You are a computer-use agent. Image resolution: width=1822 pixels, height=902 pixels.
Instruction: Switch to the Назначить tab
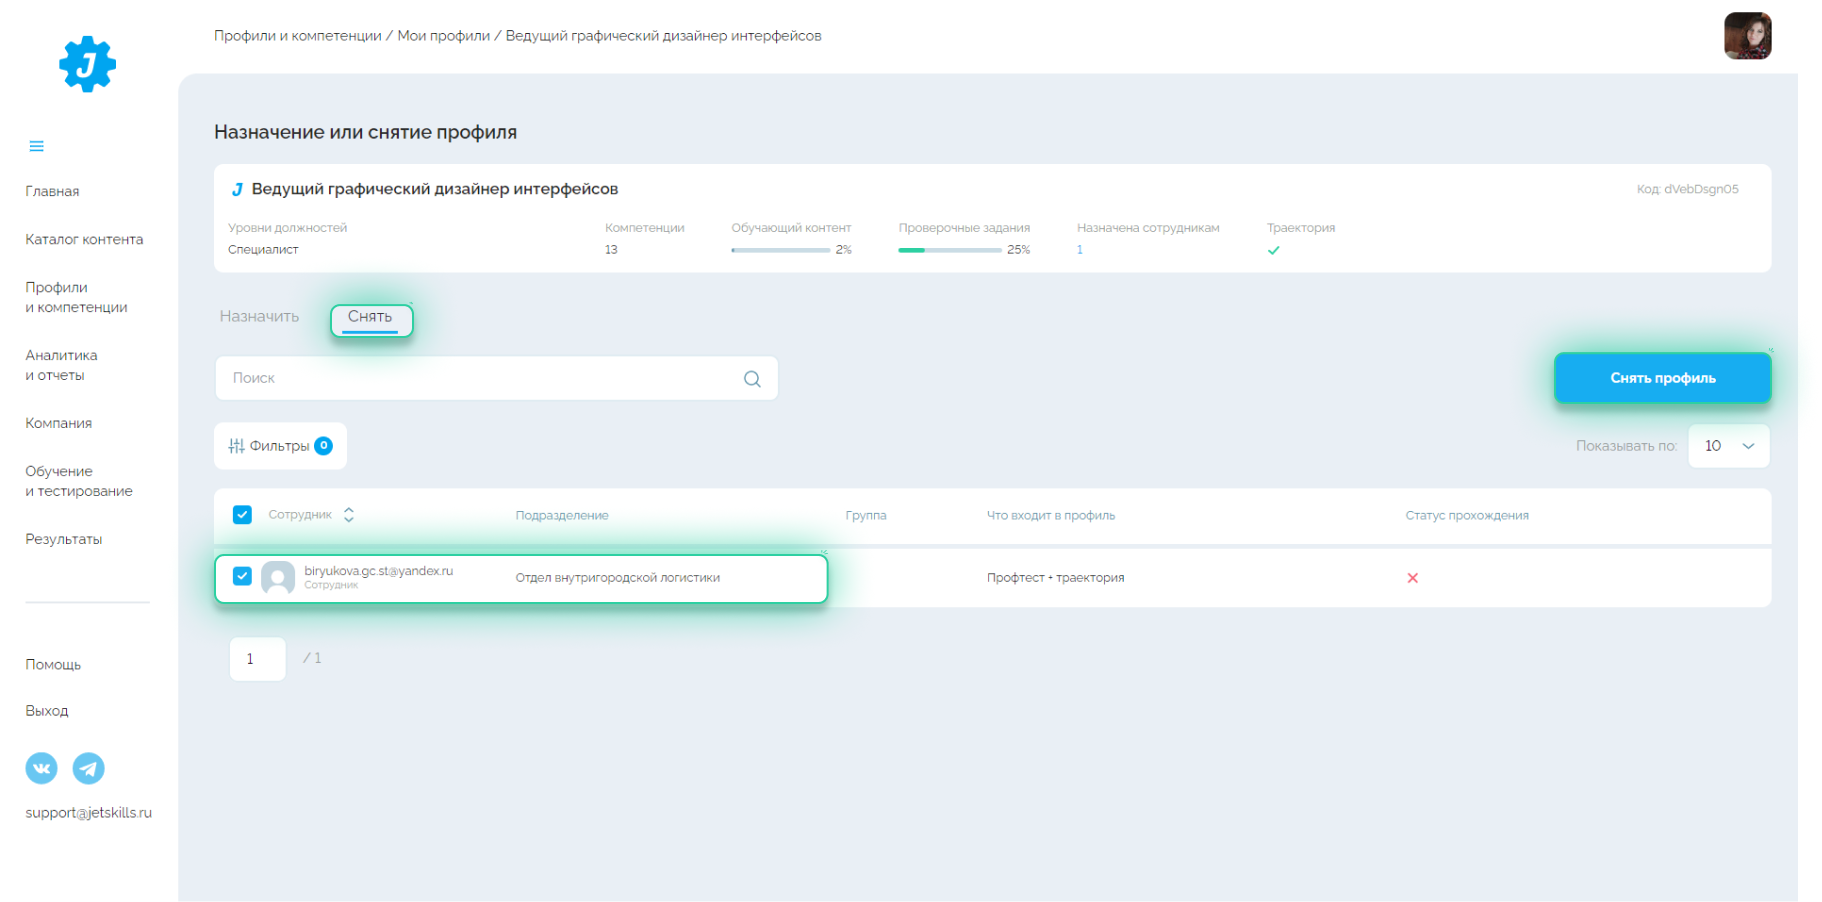[259, 317]
